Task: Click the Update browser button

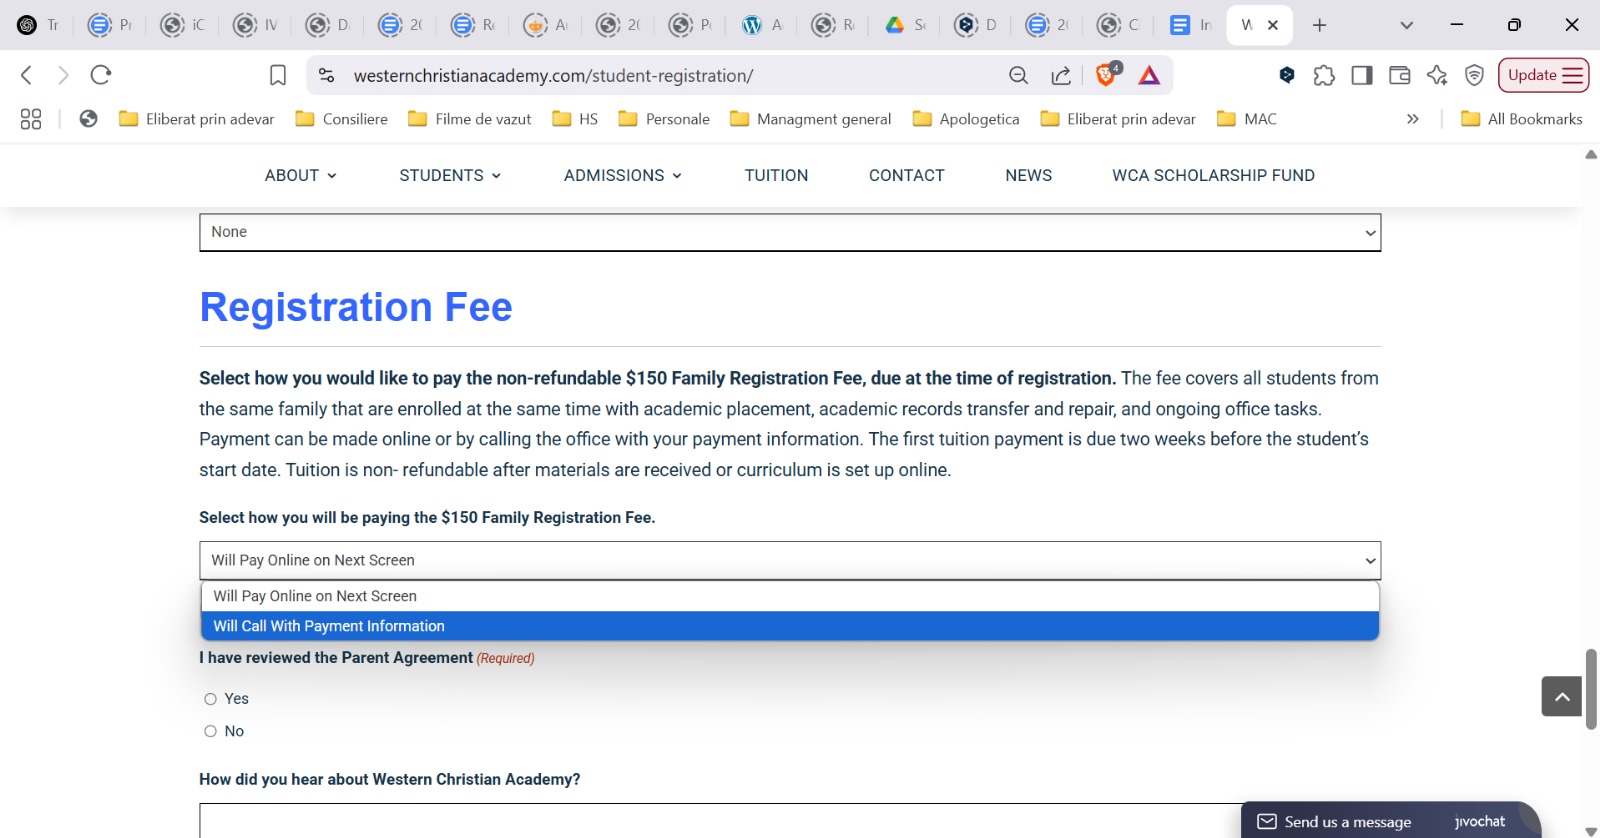Action: (1543, 75)
